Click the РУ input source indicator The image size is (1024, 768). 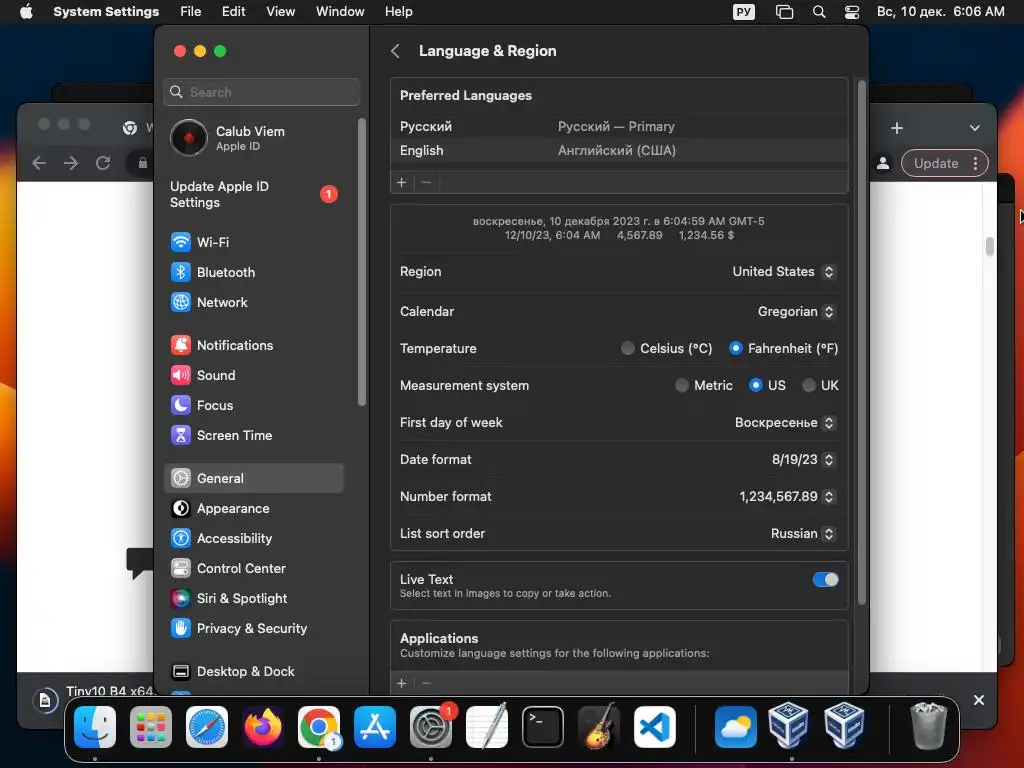[x=744, y=12]
